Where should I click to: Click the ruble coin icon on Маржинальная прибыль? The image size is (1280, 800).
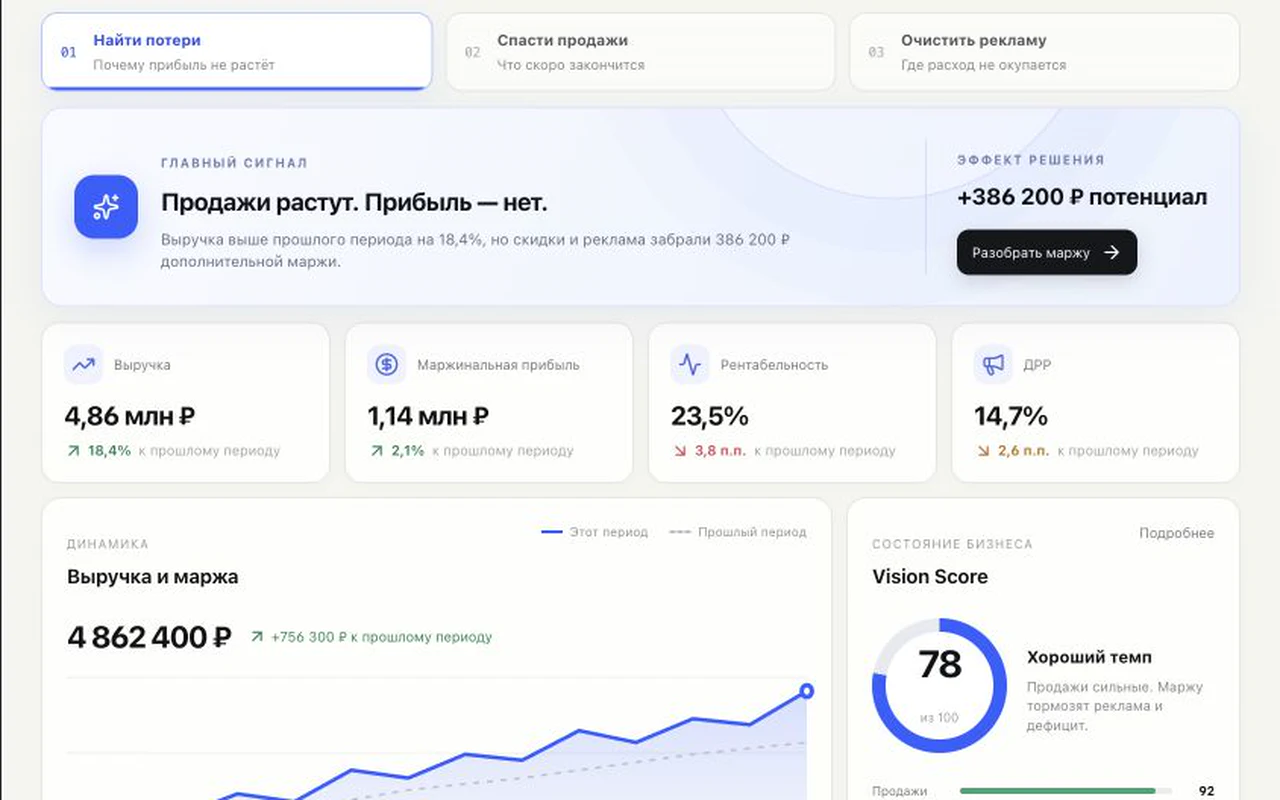pos(386,365)
